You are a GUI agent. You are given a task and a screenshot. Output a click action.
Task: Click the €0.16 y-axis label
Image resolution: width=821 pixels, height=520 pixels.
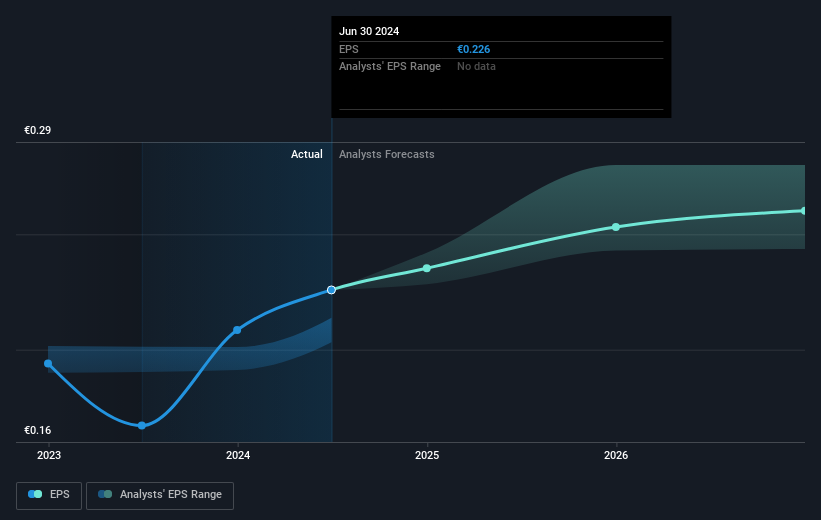pos(38,430)
